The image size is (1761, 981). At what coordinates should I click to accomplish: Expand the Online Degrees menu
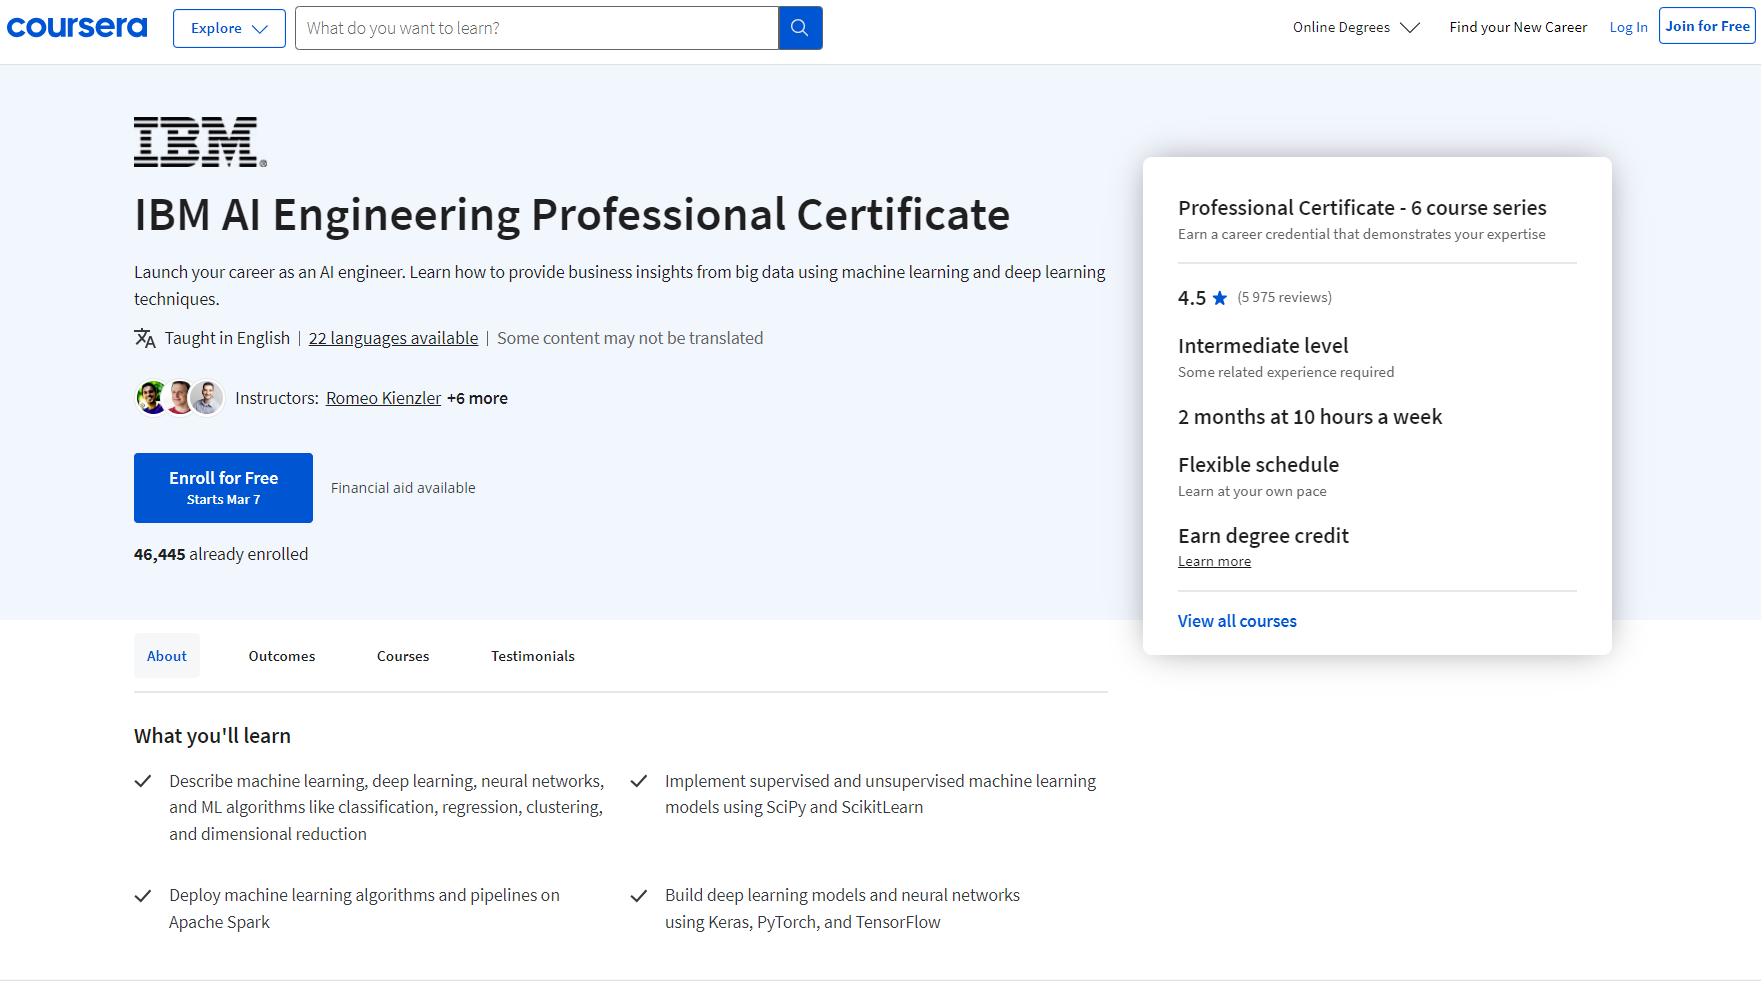pyautogui.click(x=1356, y=27)
